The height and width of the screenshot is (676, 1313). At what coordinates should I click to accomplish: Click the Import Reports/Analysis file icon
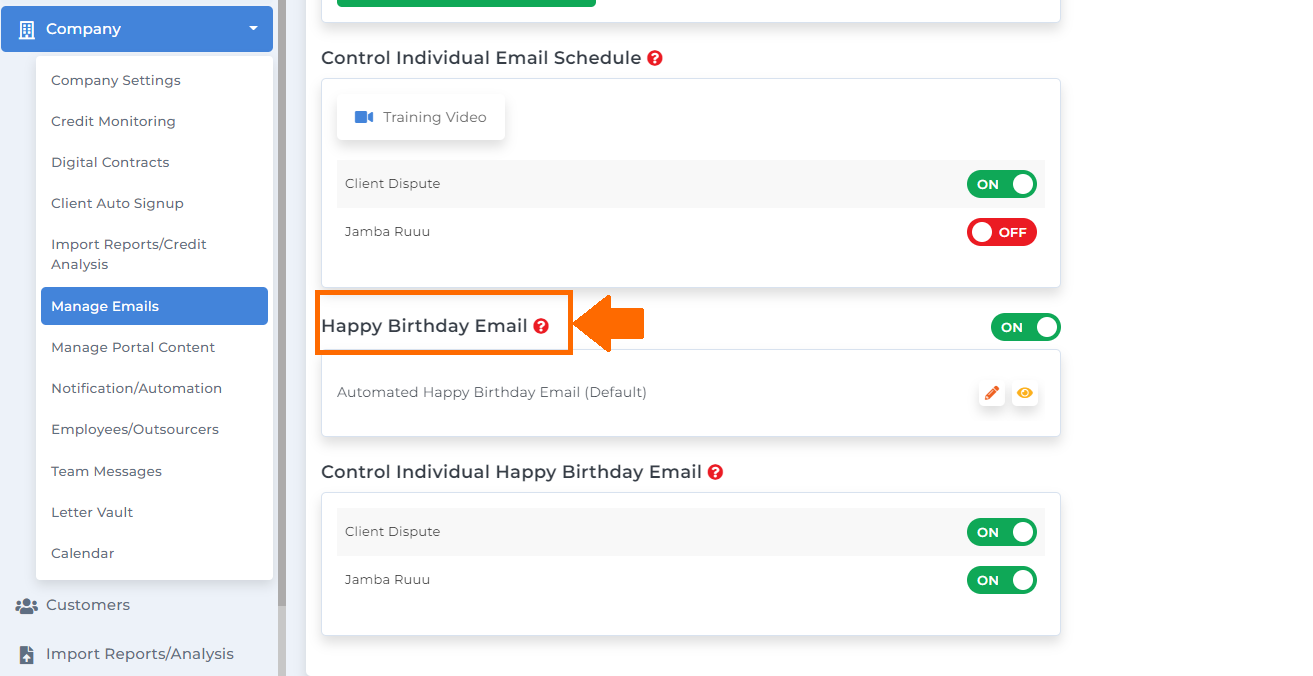click(x=27, y=654)
